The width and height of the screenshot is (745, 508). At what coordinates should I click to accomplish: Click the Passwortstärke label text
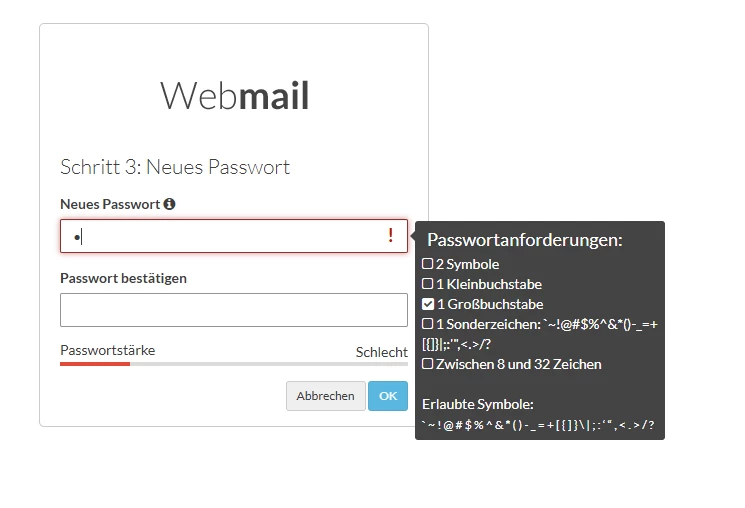pos(107,350)
